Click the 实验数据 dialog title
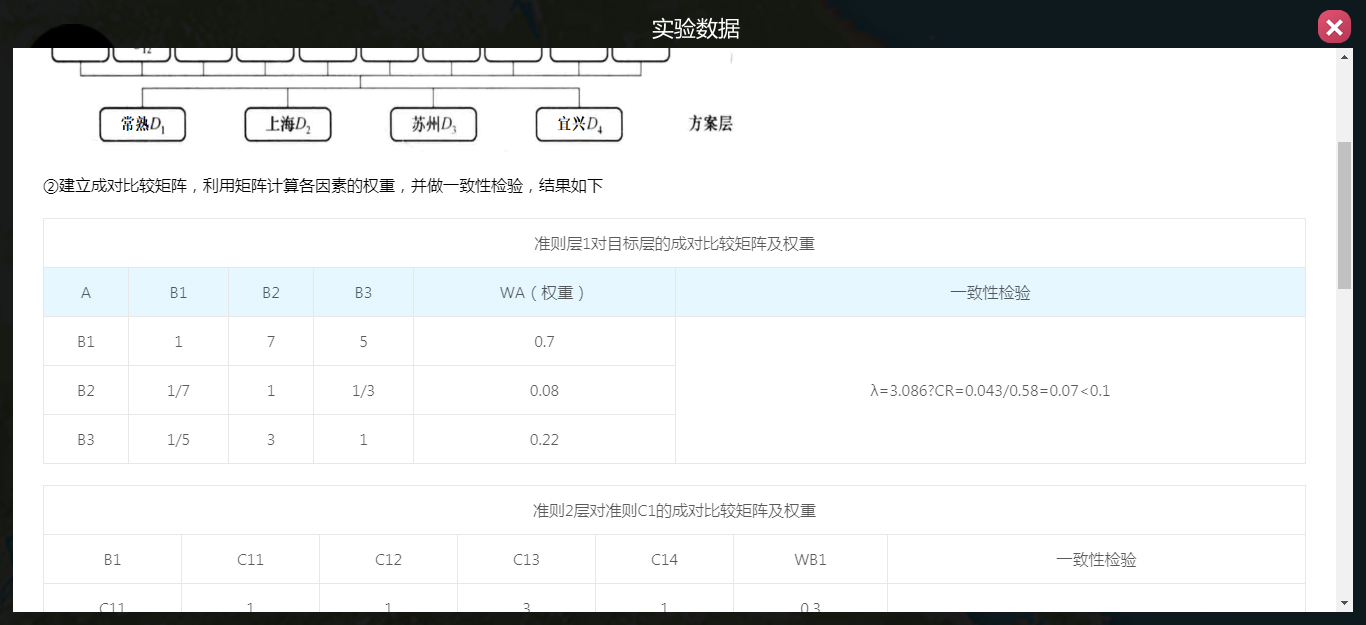Viewport: 1366px width, 625px height. click(696, 28)
